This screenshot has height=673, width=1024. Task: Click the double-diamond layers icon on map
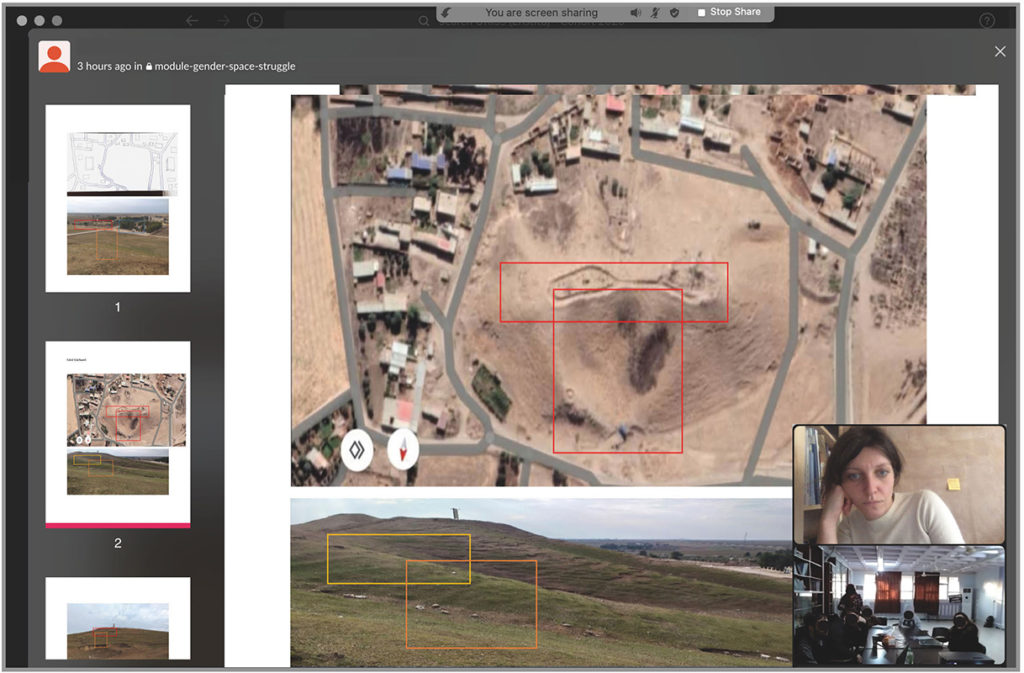tap(357, 450)
